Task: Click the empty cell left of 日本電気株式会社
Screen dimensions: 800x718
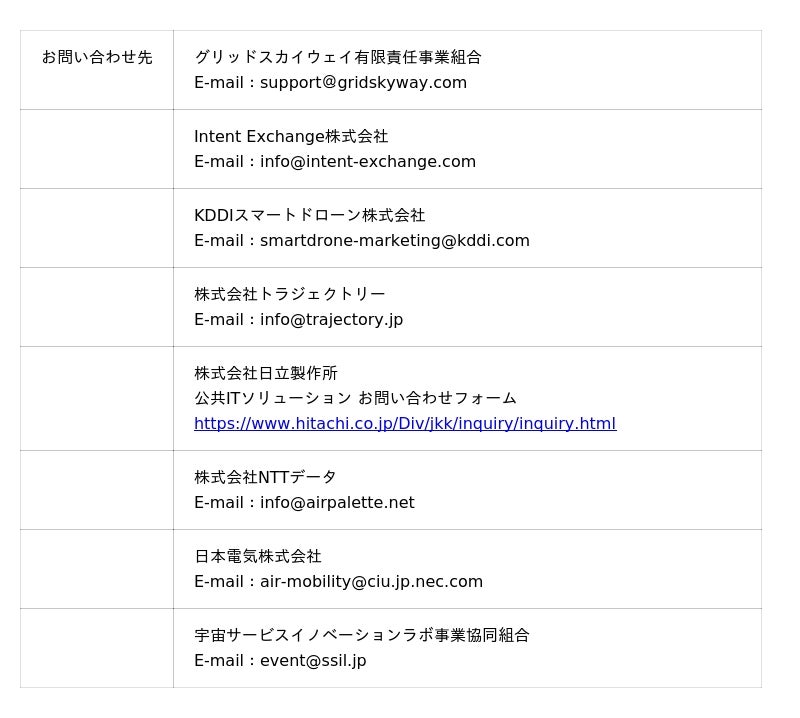Action: (97, 569)
